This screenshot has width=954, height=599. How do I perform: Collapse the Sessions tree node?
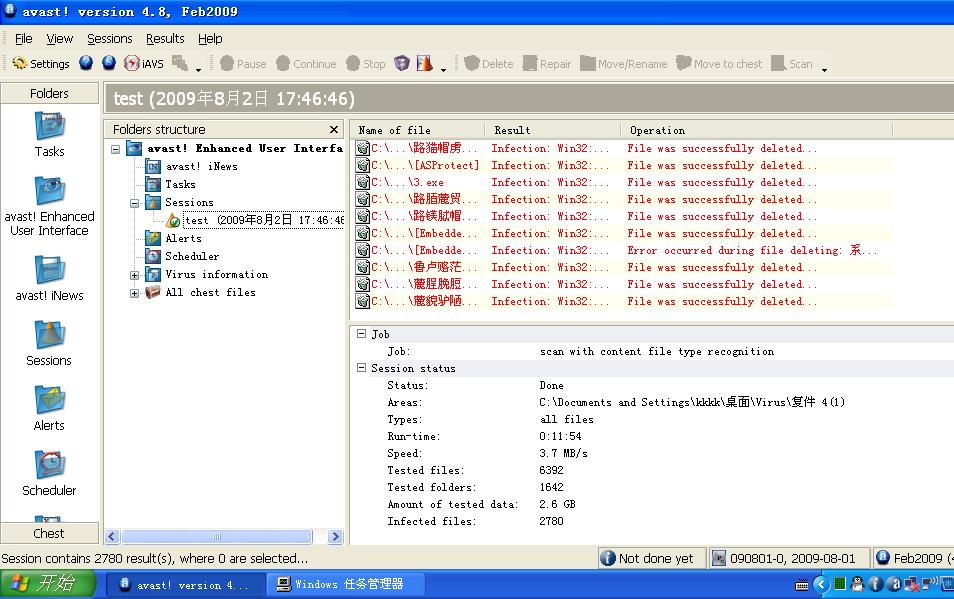pyautogui.click(x=134, y=203)
